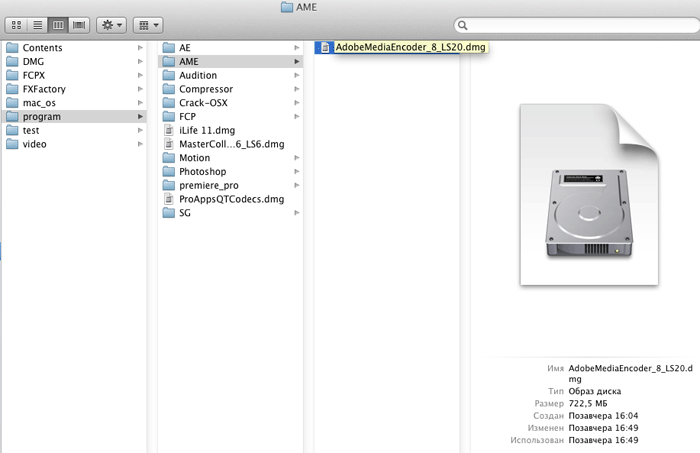The width and height of the screenshot is (700, 453).
Task: Expand the video folder arrow
Action: pyautogui.click(x=140, y=144)
